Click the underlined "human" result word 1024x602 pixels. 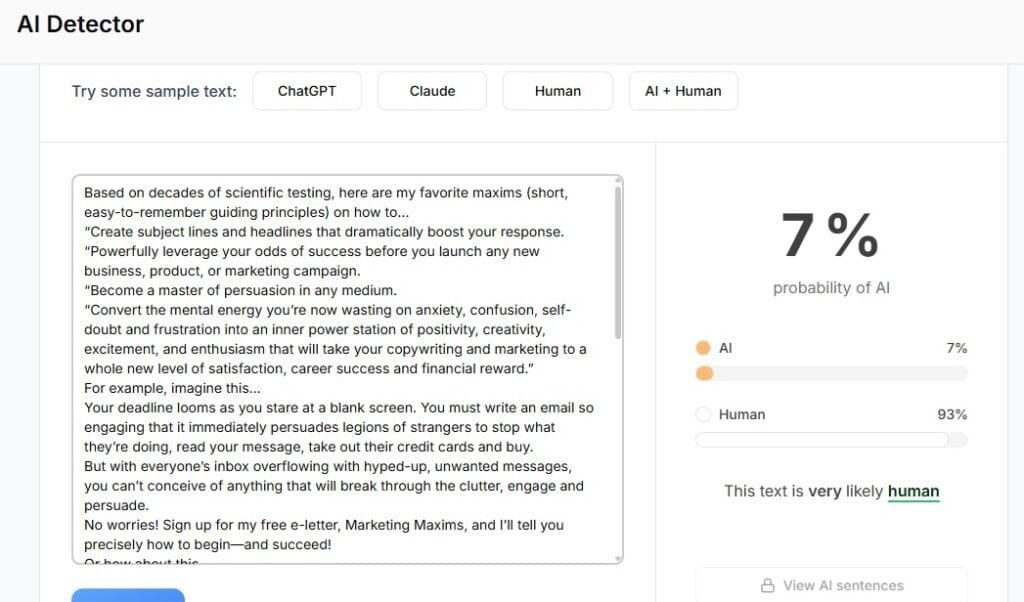[913, 491]
